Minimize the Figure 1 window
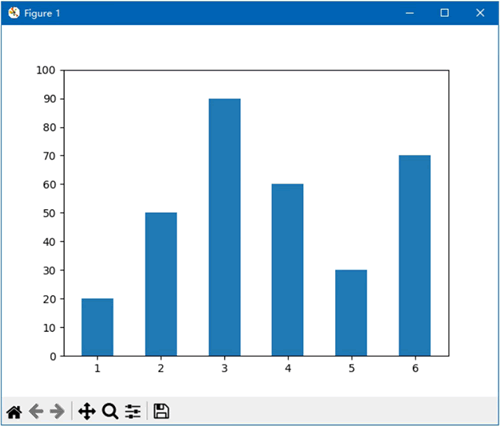The image size is (500, 427). point(410,13)
